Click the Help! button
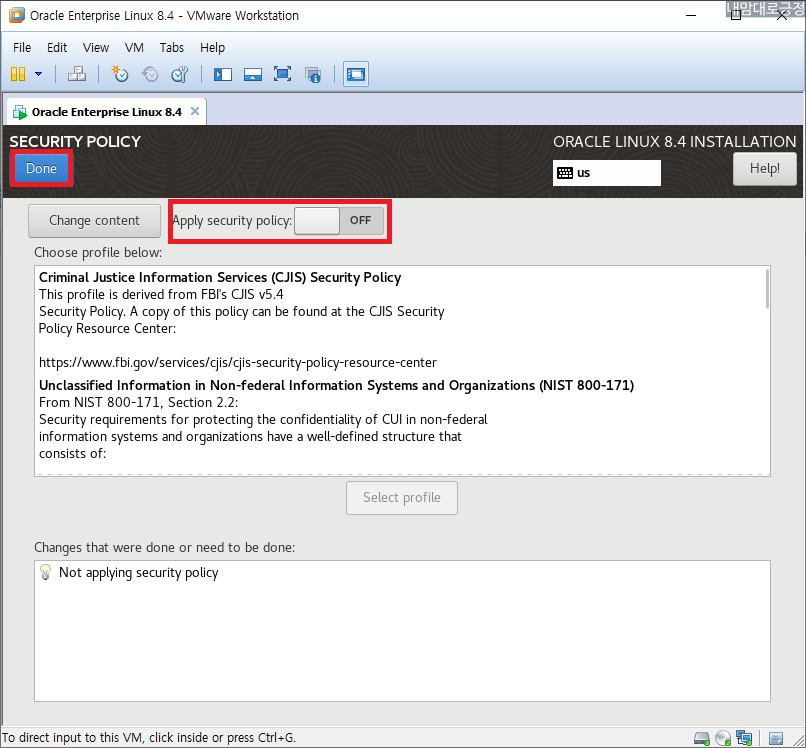The height and width of the screenshot is (748, 806). [764, 169]
